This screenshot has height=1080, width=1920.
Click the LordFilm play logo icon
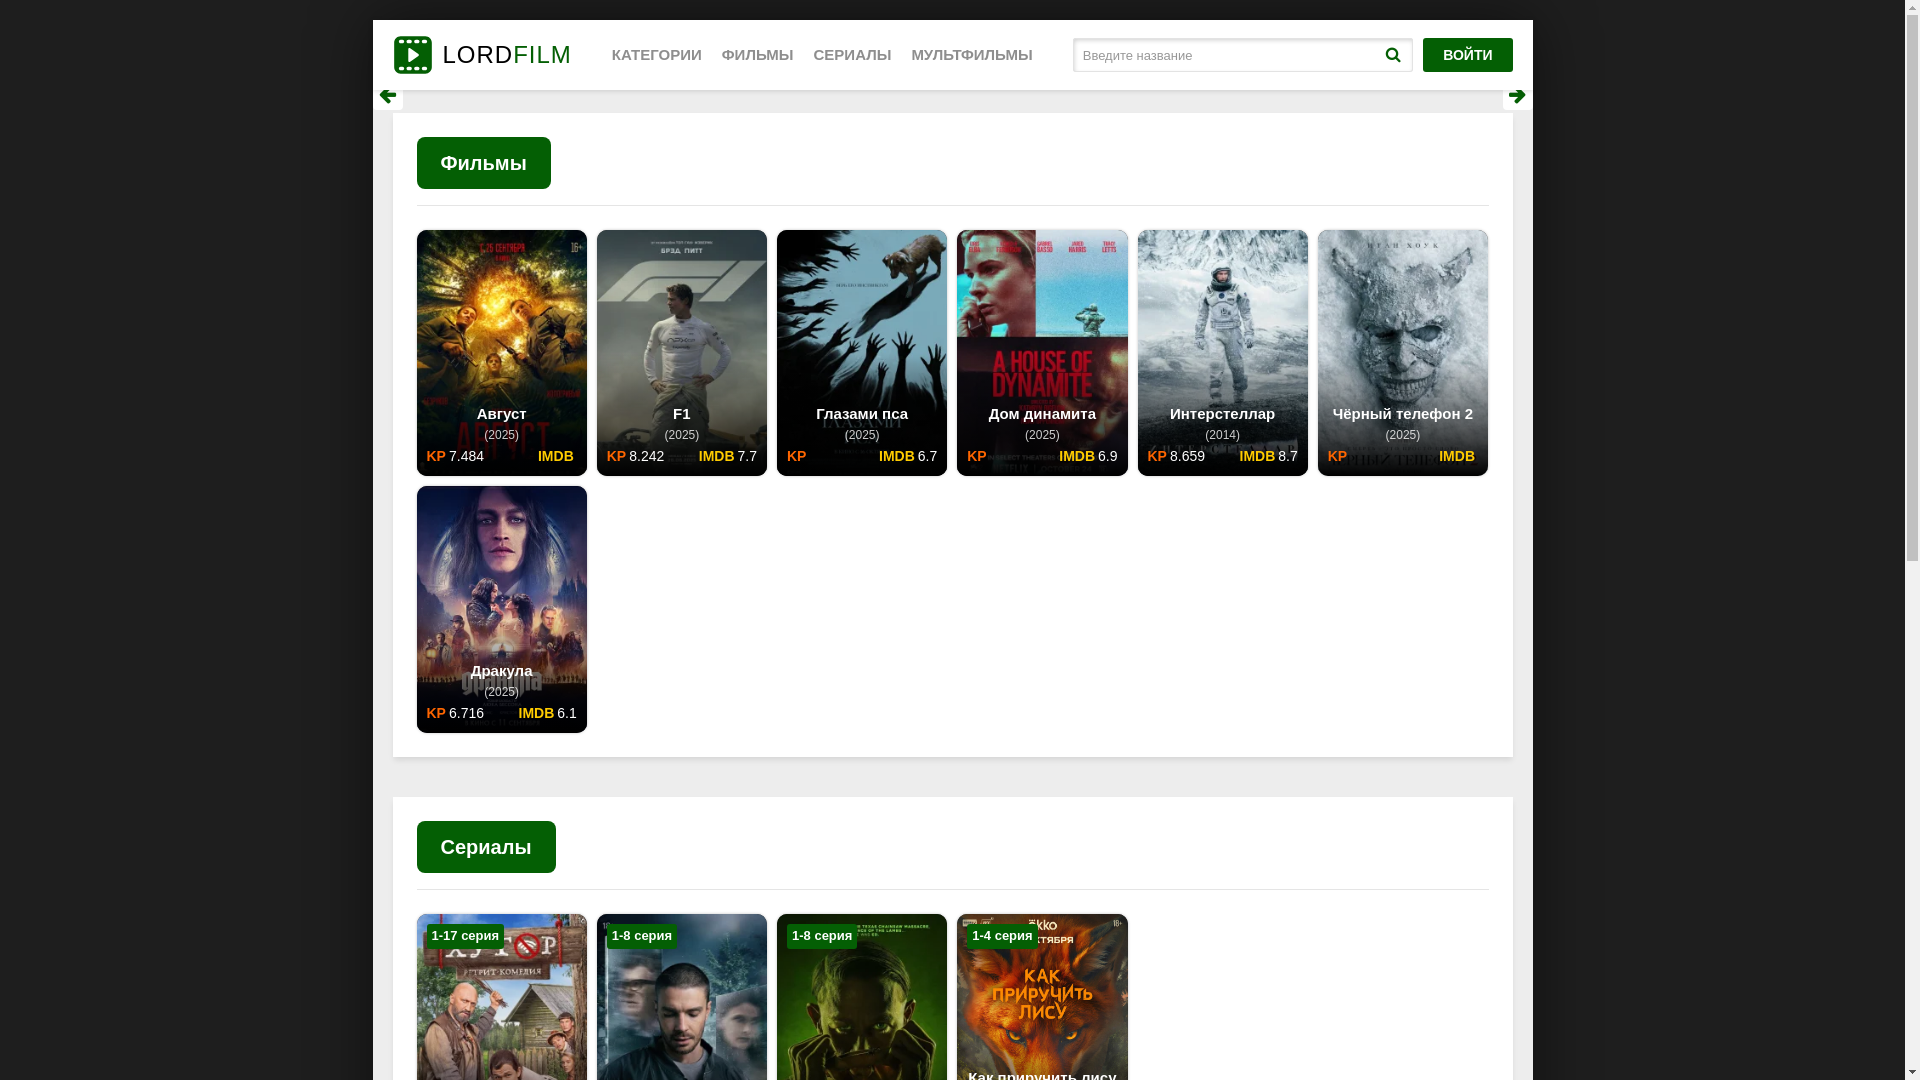point(412,55)
